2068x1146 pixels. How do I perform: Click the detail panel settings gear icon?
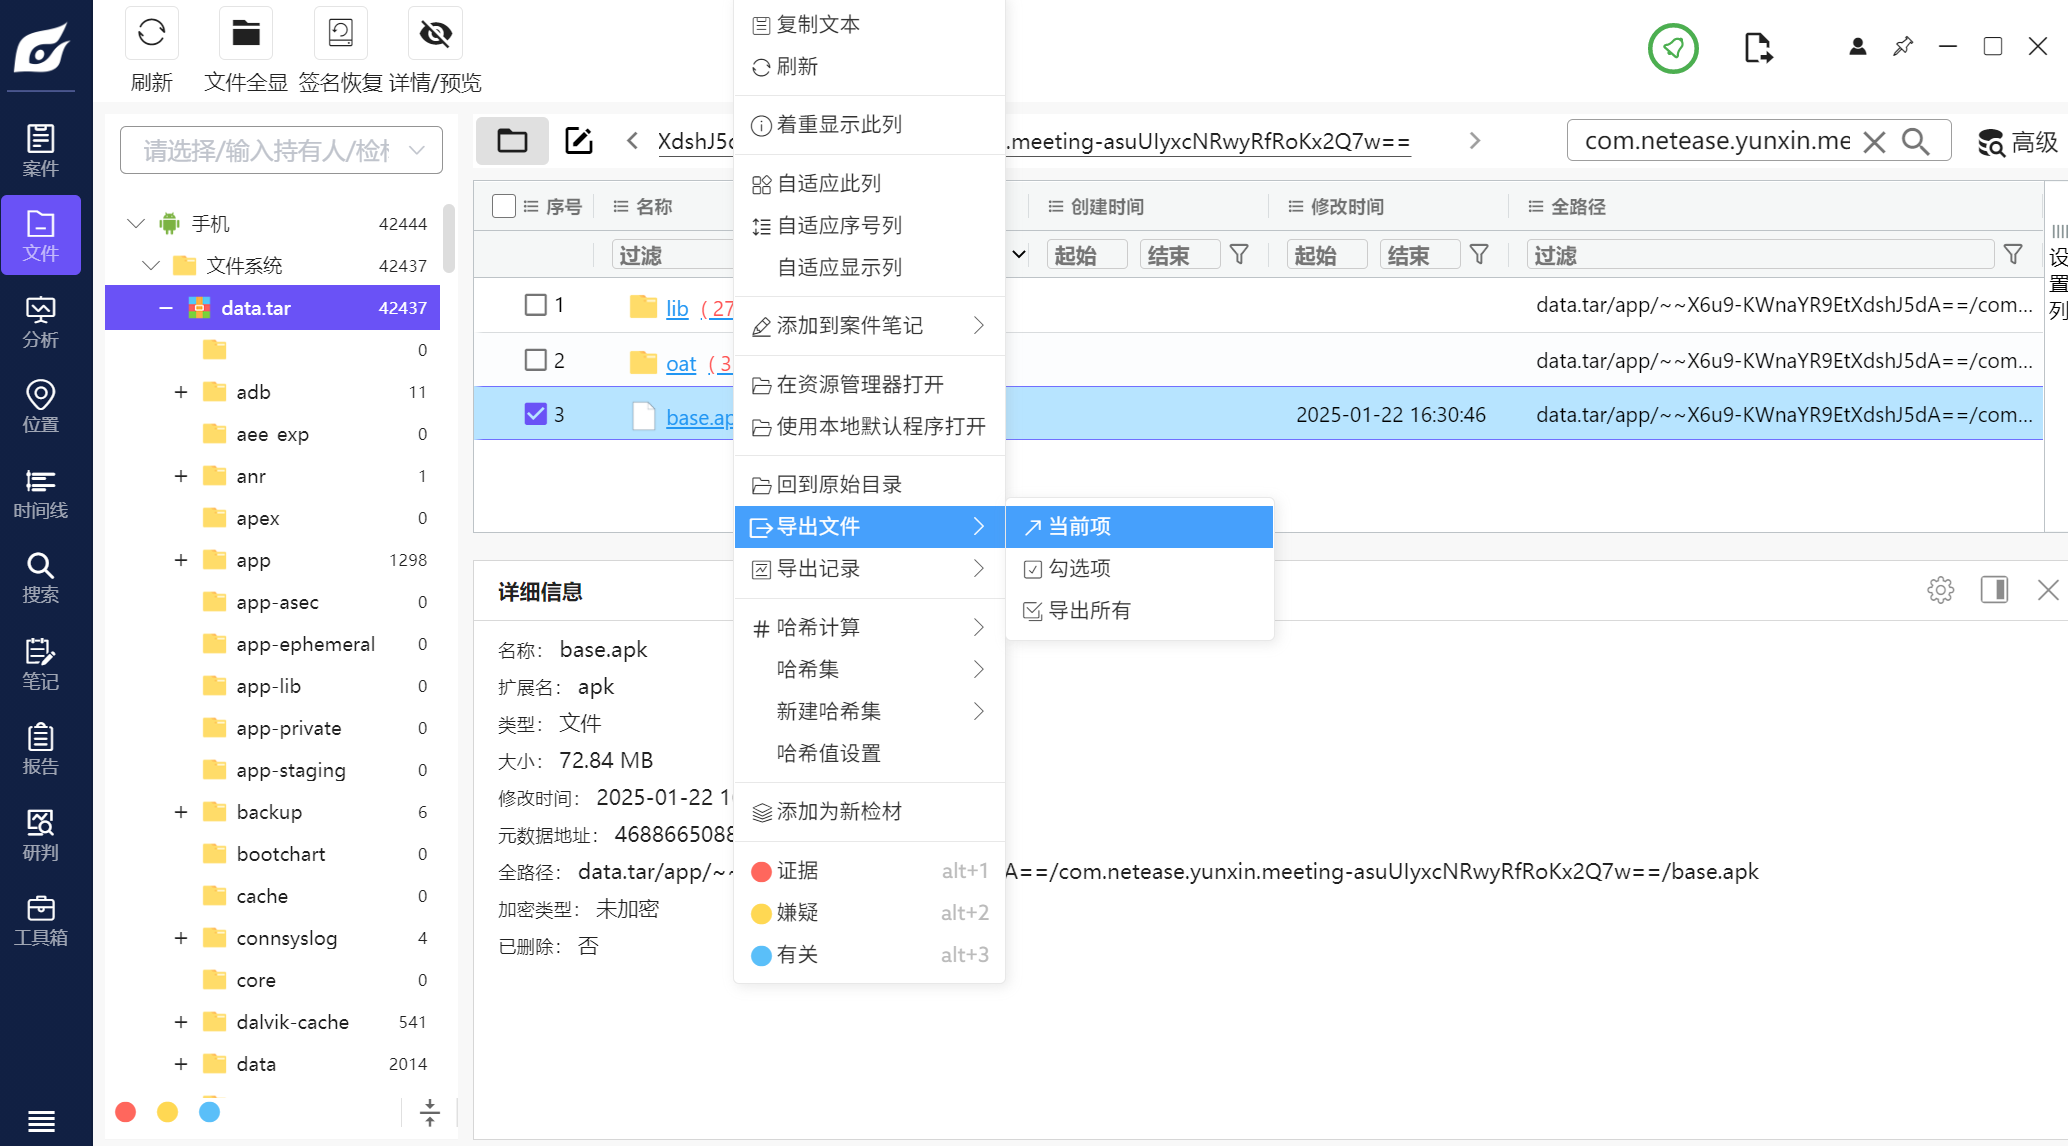[1940, 590]
